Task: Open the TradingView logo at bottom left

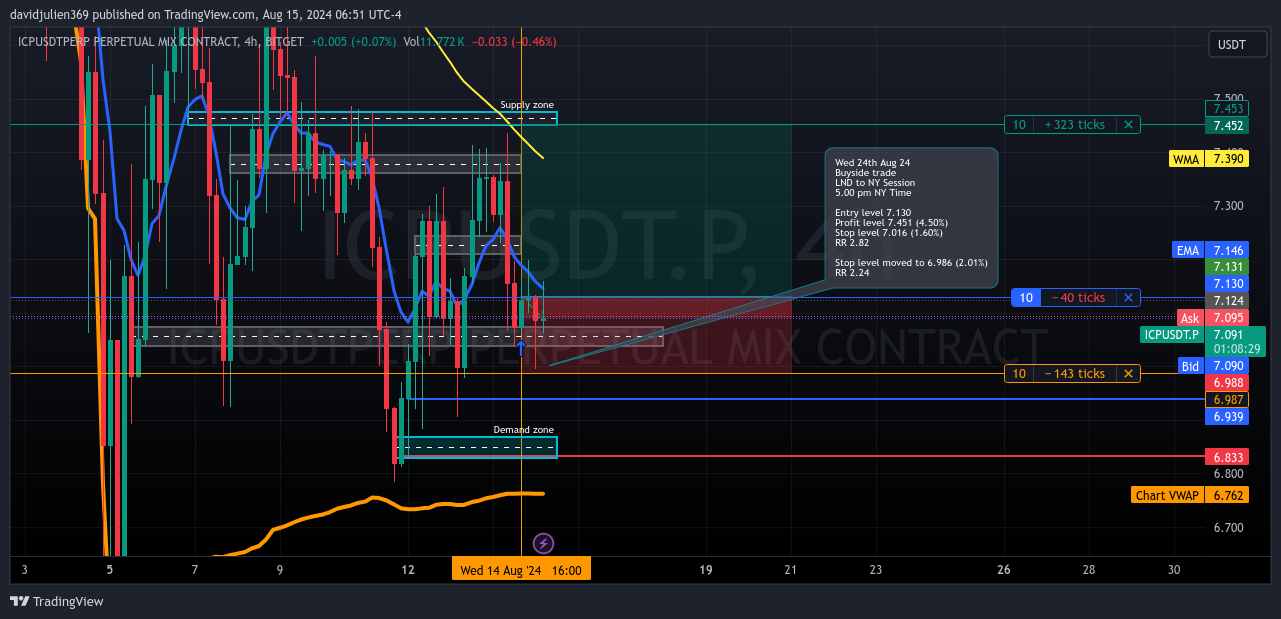Action: tap(57, 601)
